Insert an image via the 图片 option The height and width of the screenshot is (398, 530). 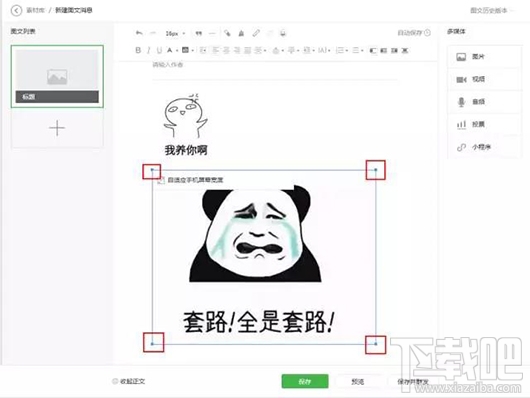484,56
